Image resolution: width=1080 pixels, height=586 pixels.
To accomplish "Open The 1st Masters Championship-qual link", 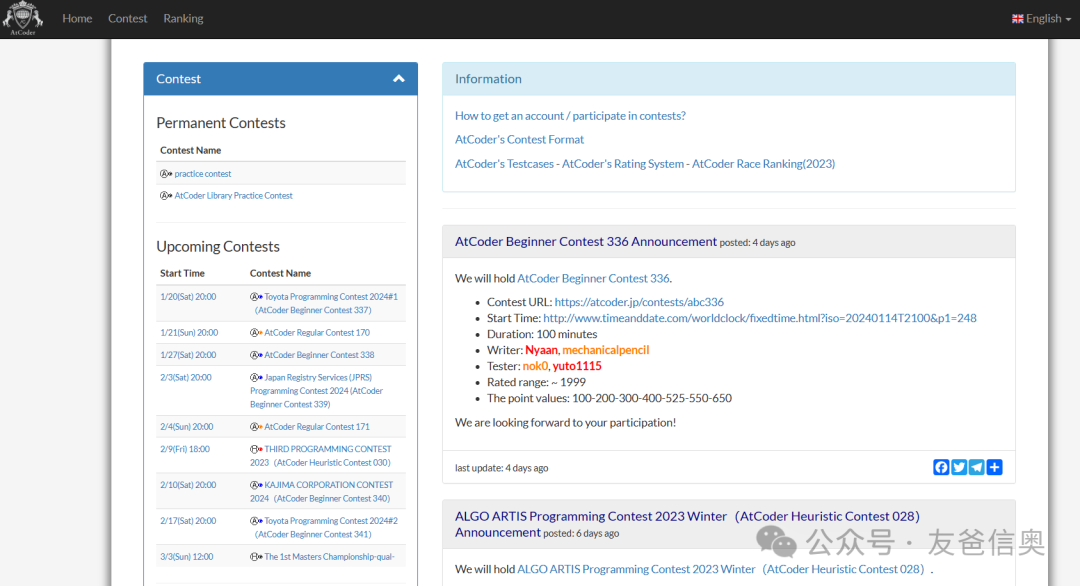I will 329,556.
